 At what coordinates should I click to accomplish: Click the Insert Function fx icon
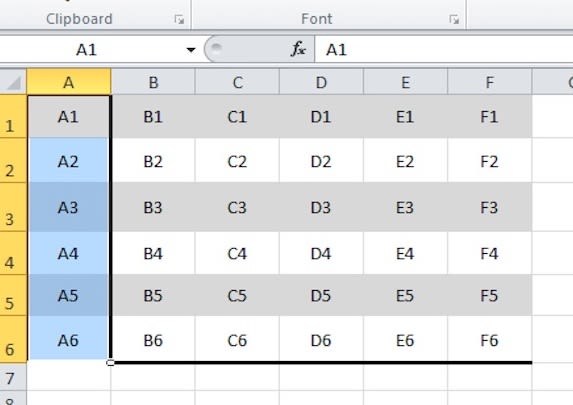coord(298,49)
